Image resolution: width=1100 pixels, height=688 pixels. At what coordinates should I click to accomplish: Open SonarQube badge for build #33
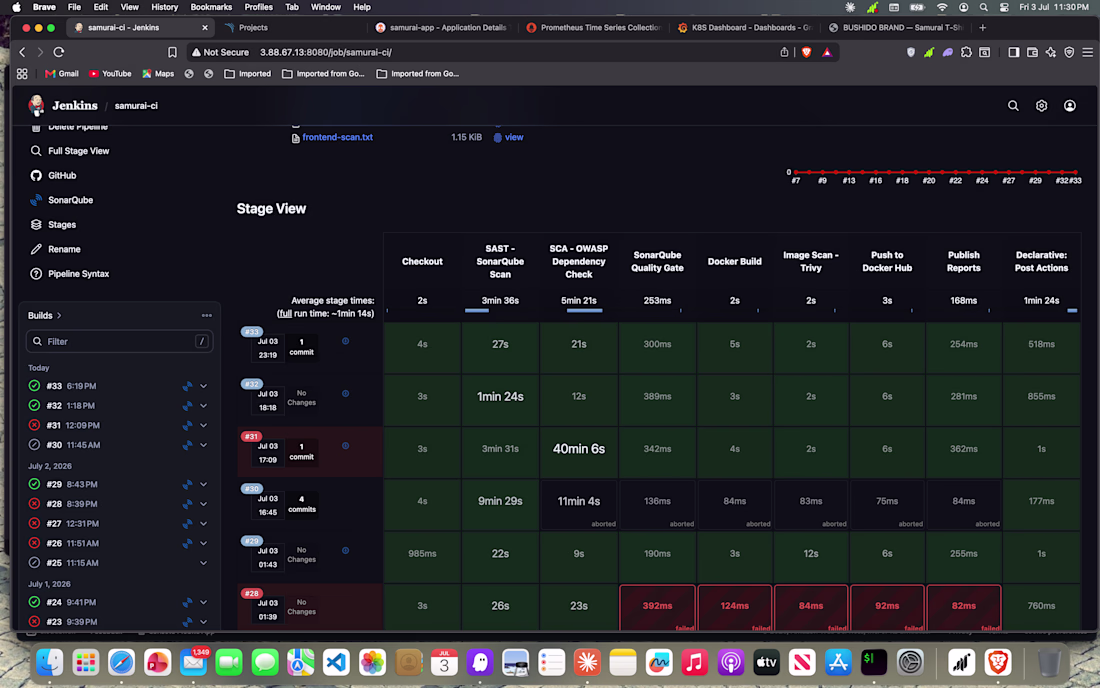click(187, 386)
